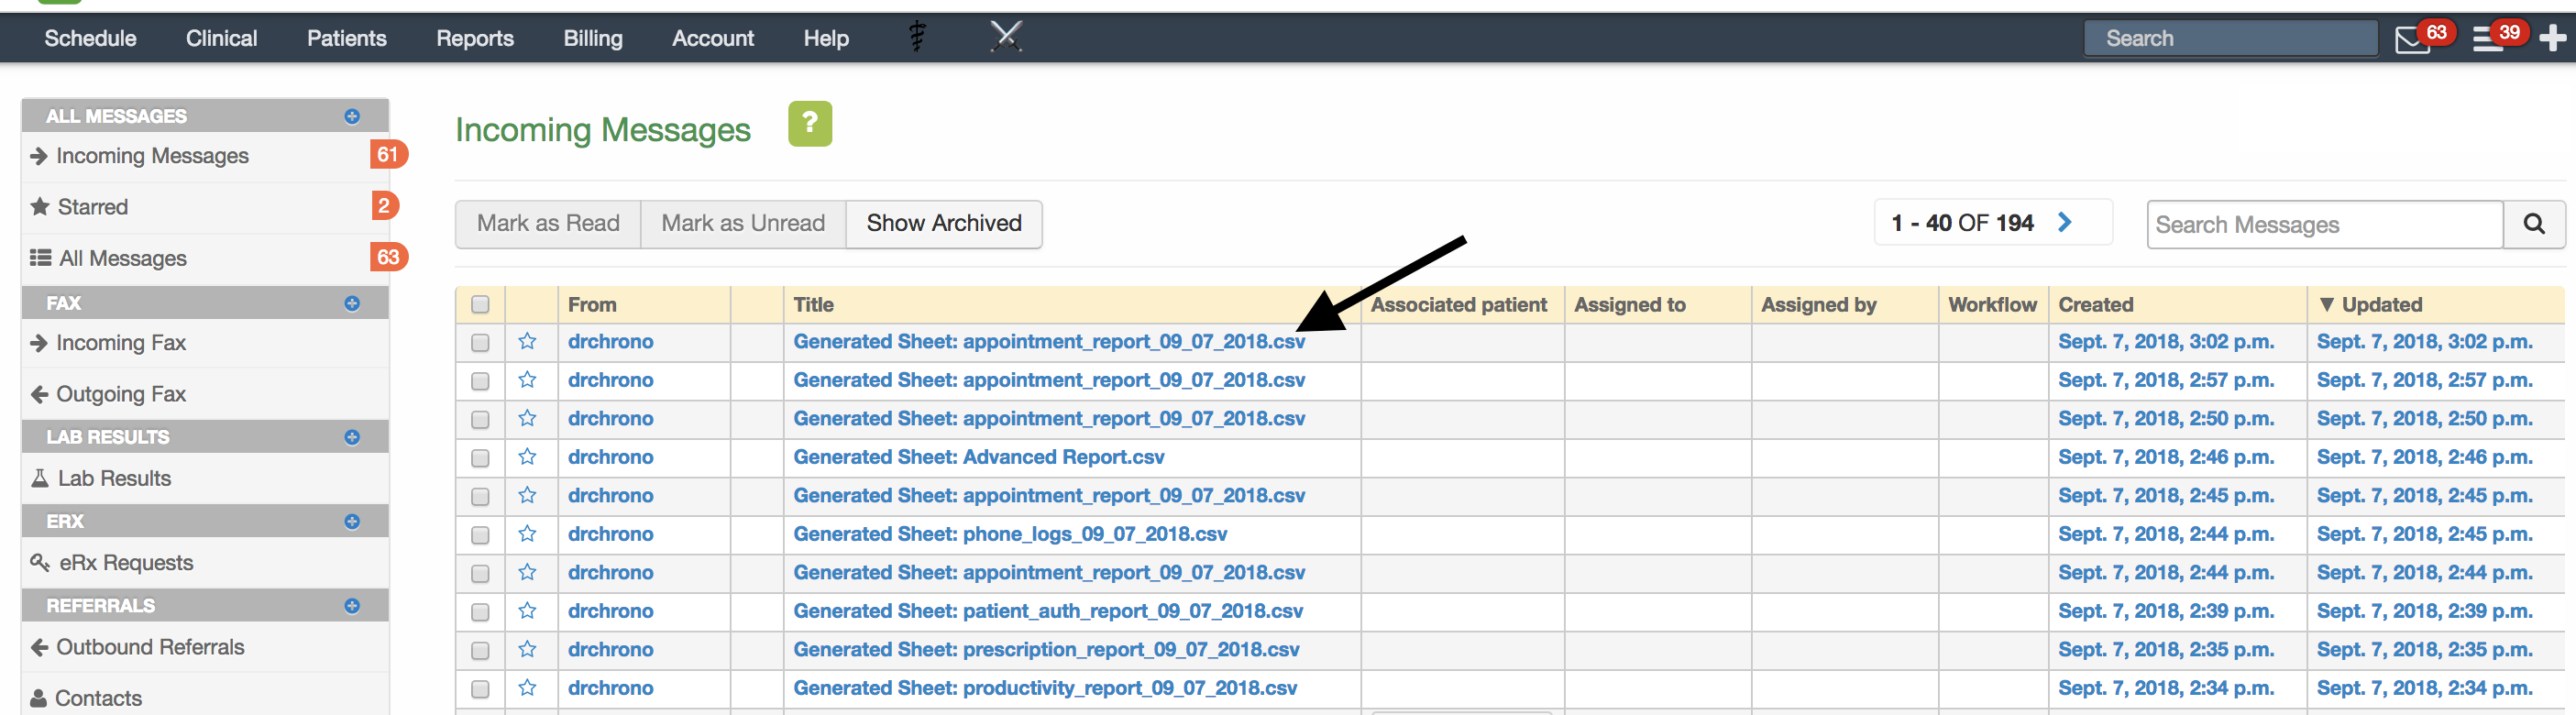Star the 2:45 p.m. appointment_report message
The height and width of the screenshot is (715, 2576).
527,496
